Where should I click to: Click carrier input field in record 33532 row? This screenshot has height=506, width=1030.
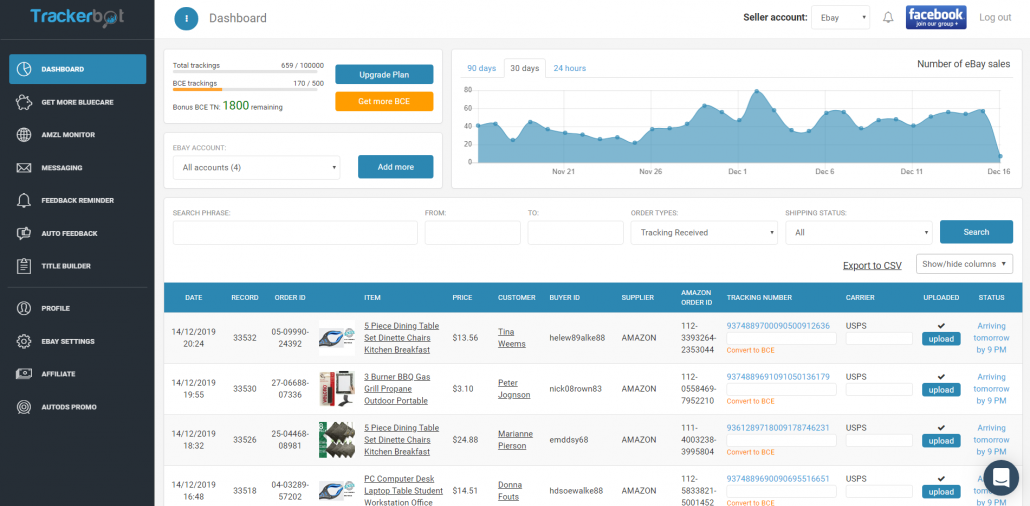tap(879, 338)
